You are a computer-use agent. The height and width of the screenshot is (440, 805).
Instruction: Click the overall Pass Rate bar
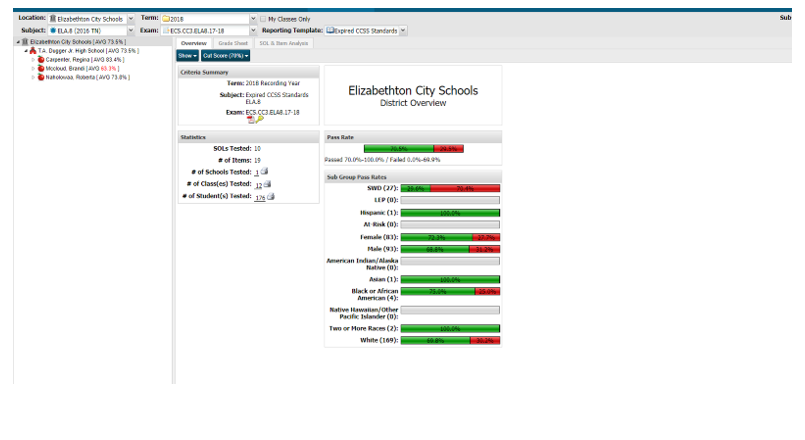tap(414, 149)
